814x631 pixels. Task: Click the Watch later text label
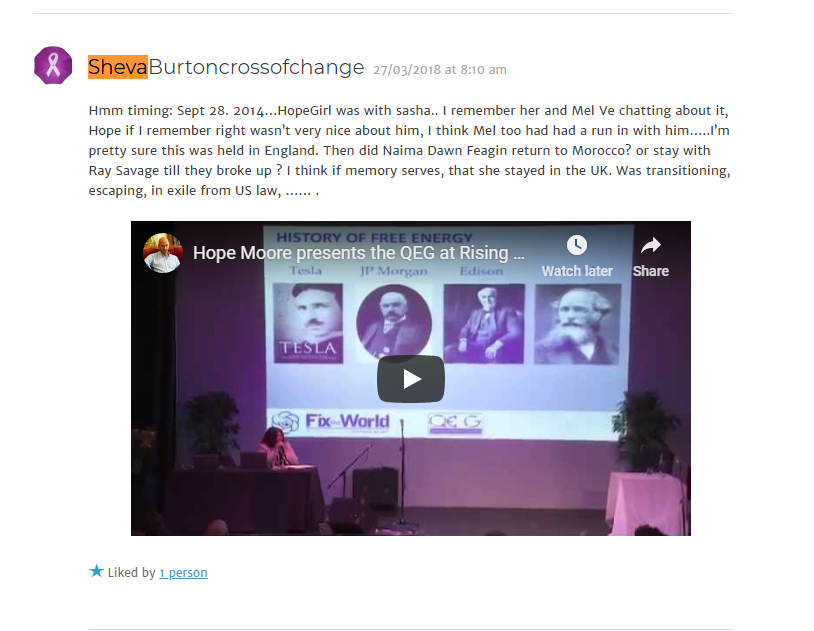tap(577, 271)
